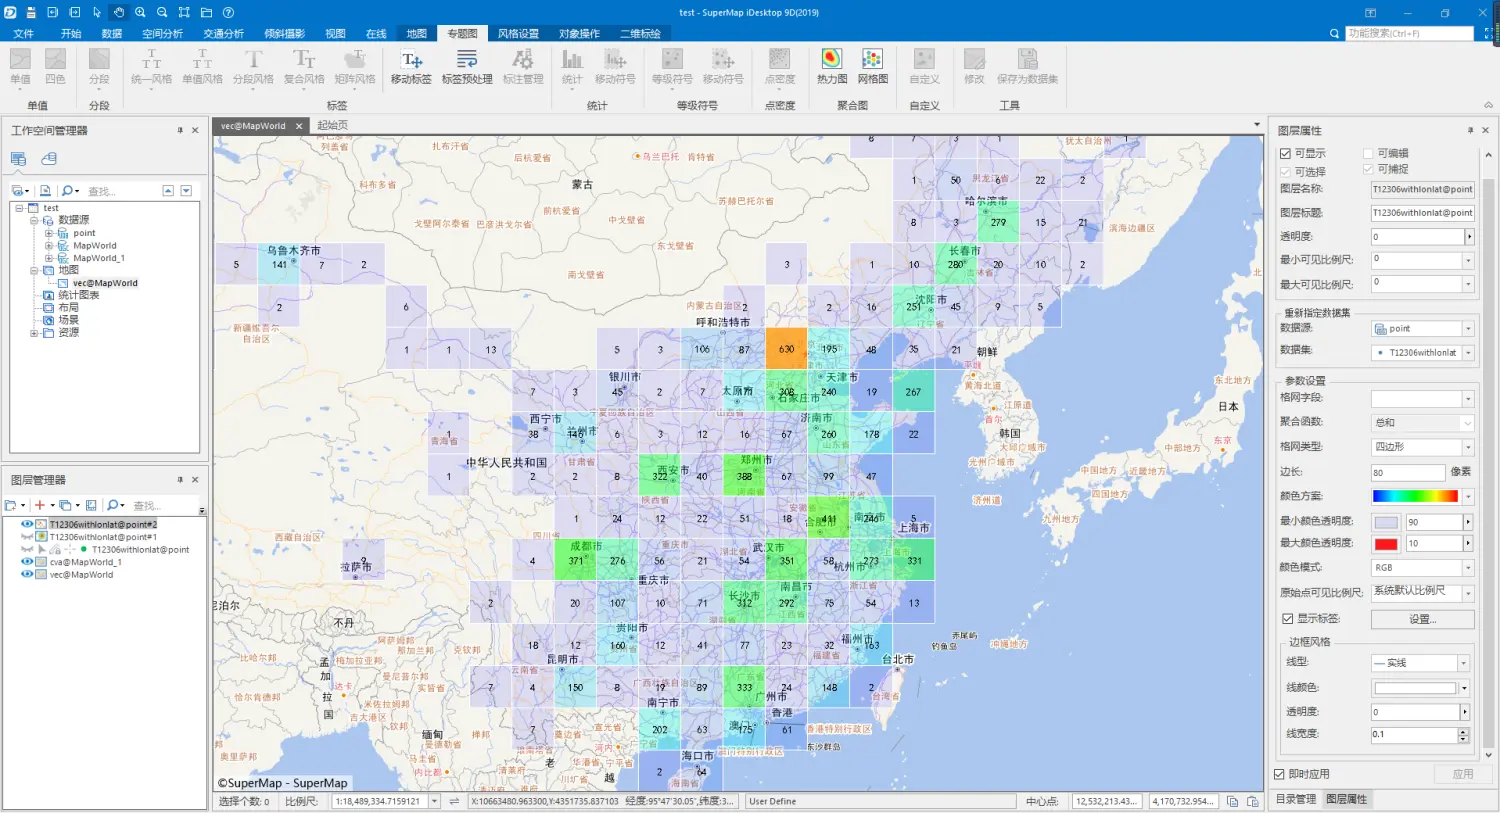Click the red plus add layer icon
This screenshot has width=1500, height=813.
[40, 506]
